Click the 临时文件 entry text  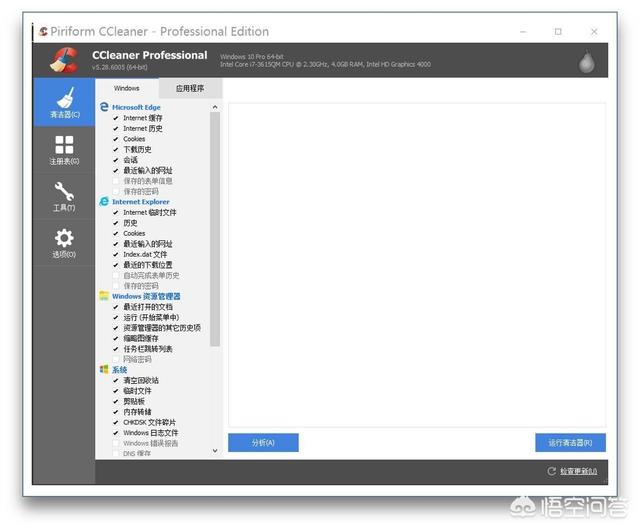coord(137,391)
